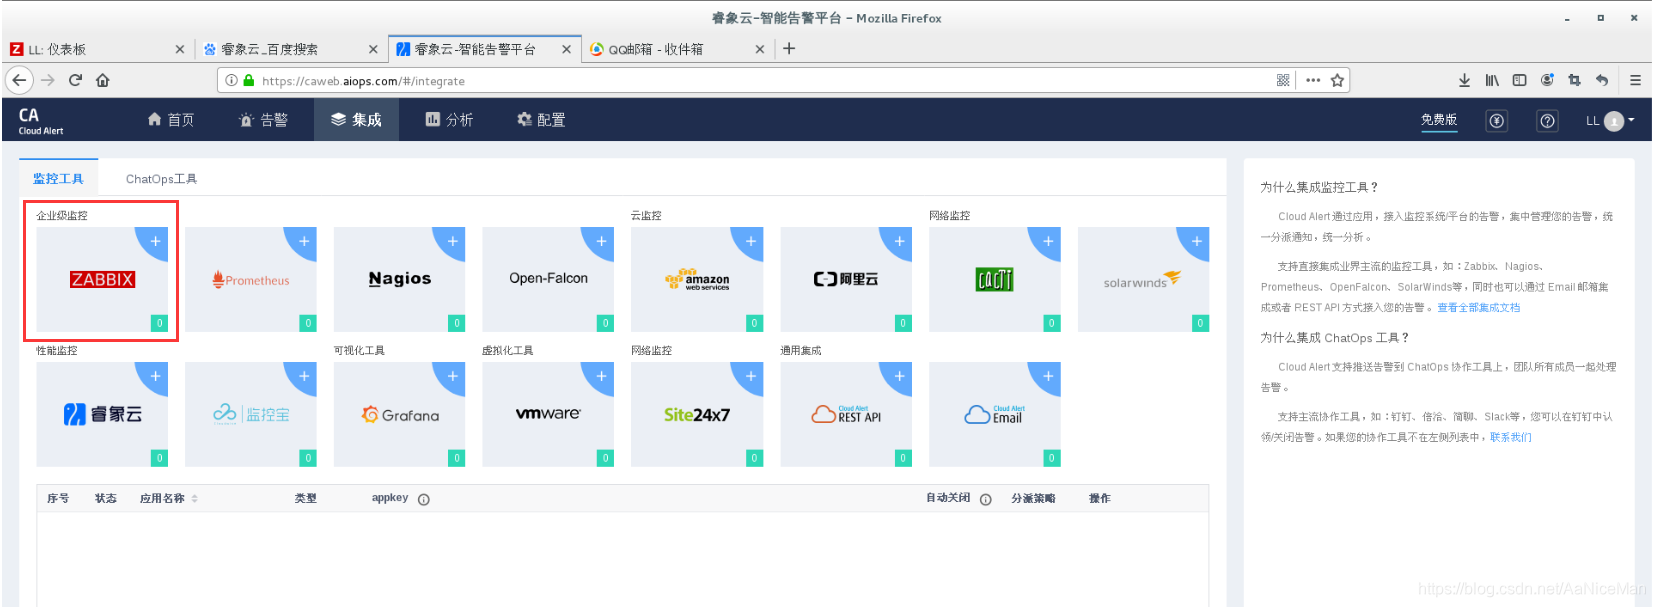
Task: Add a VMware integration with plus icon
Action: pyautogui.click(x=601, y=376)
